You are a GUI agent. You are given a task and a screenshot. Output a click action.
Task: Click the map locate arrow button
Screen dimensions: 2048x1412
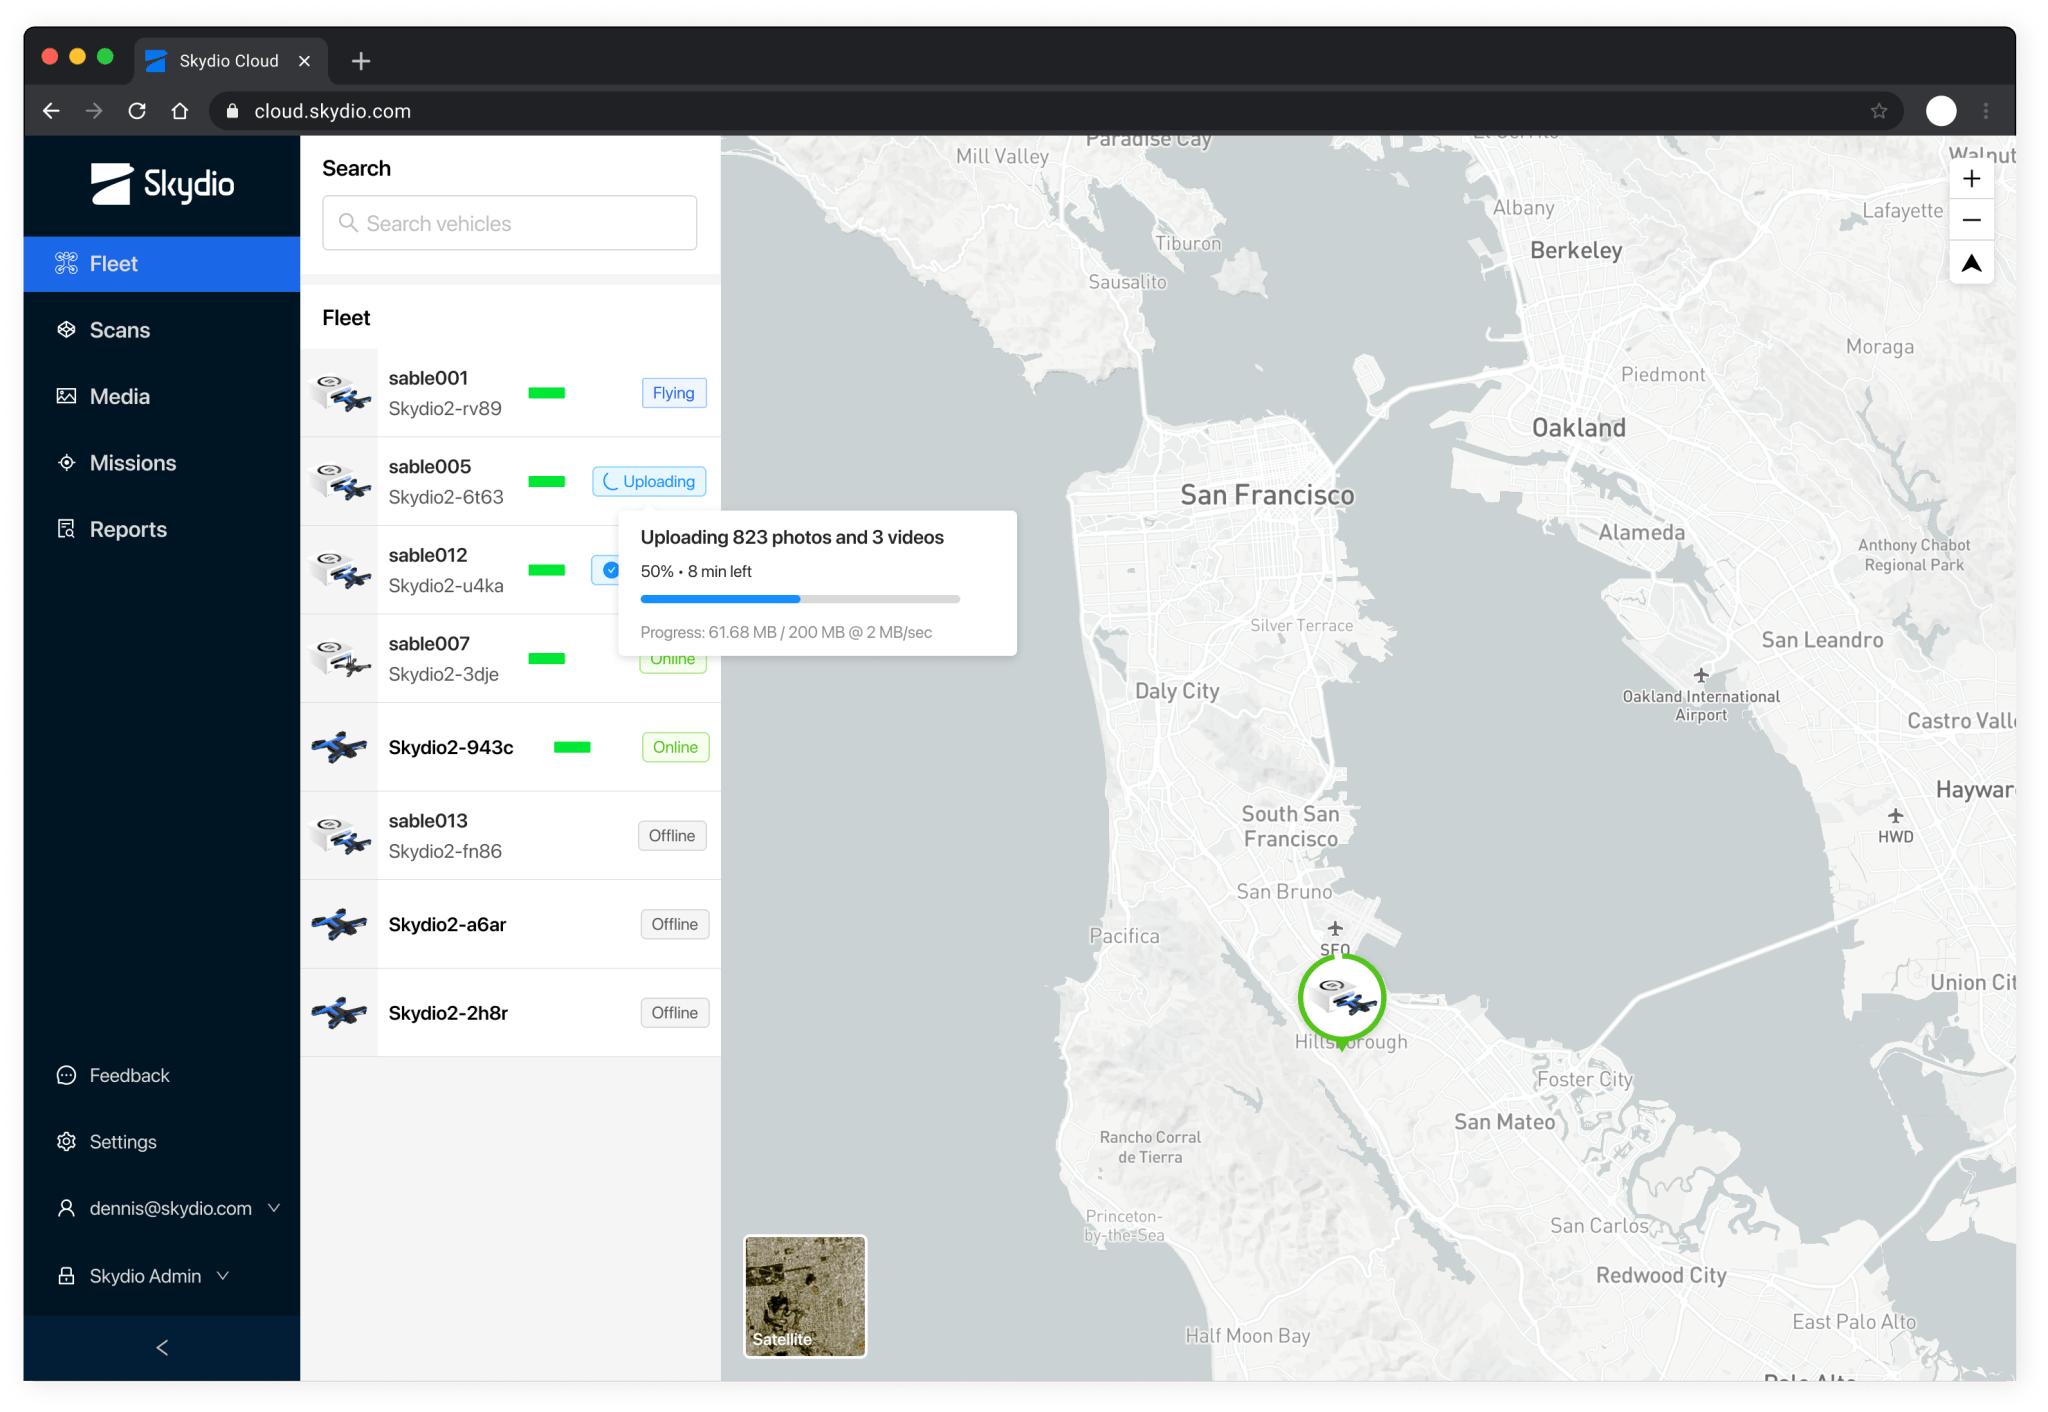(x=1972, y=264)
